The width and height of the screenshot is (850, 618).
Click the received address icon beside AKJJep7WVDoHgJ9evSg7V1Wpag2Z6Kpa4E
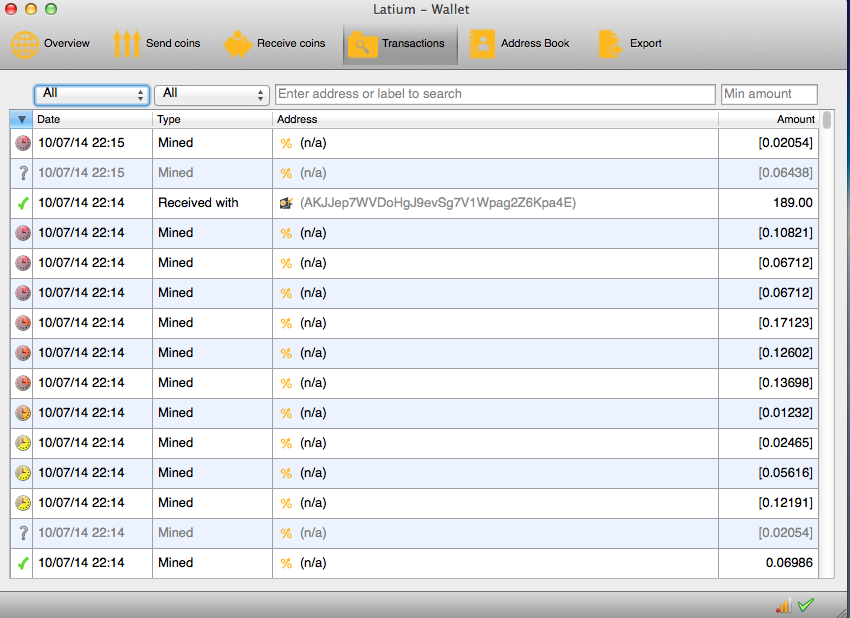[x=286, y=203]
